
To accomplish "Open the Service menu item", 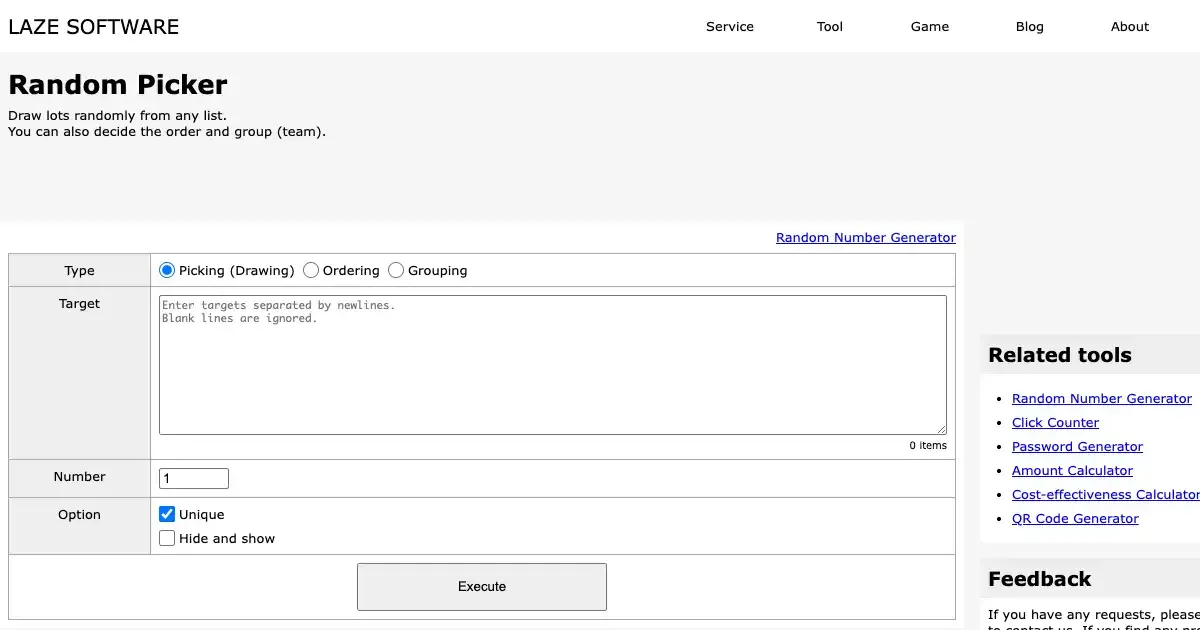I will [729, 27].
